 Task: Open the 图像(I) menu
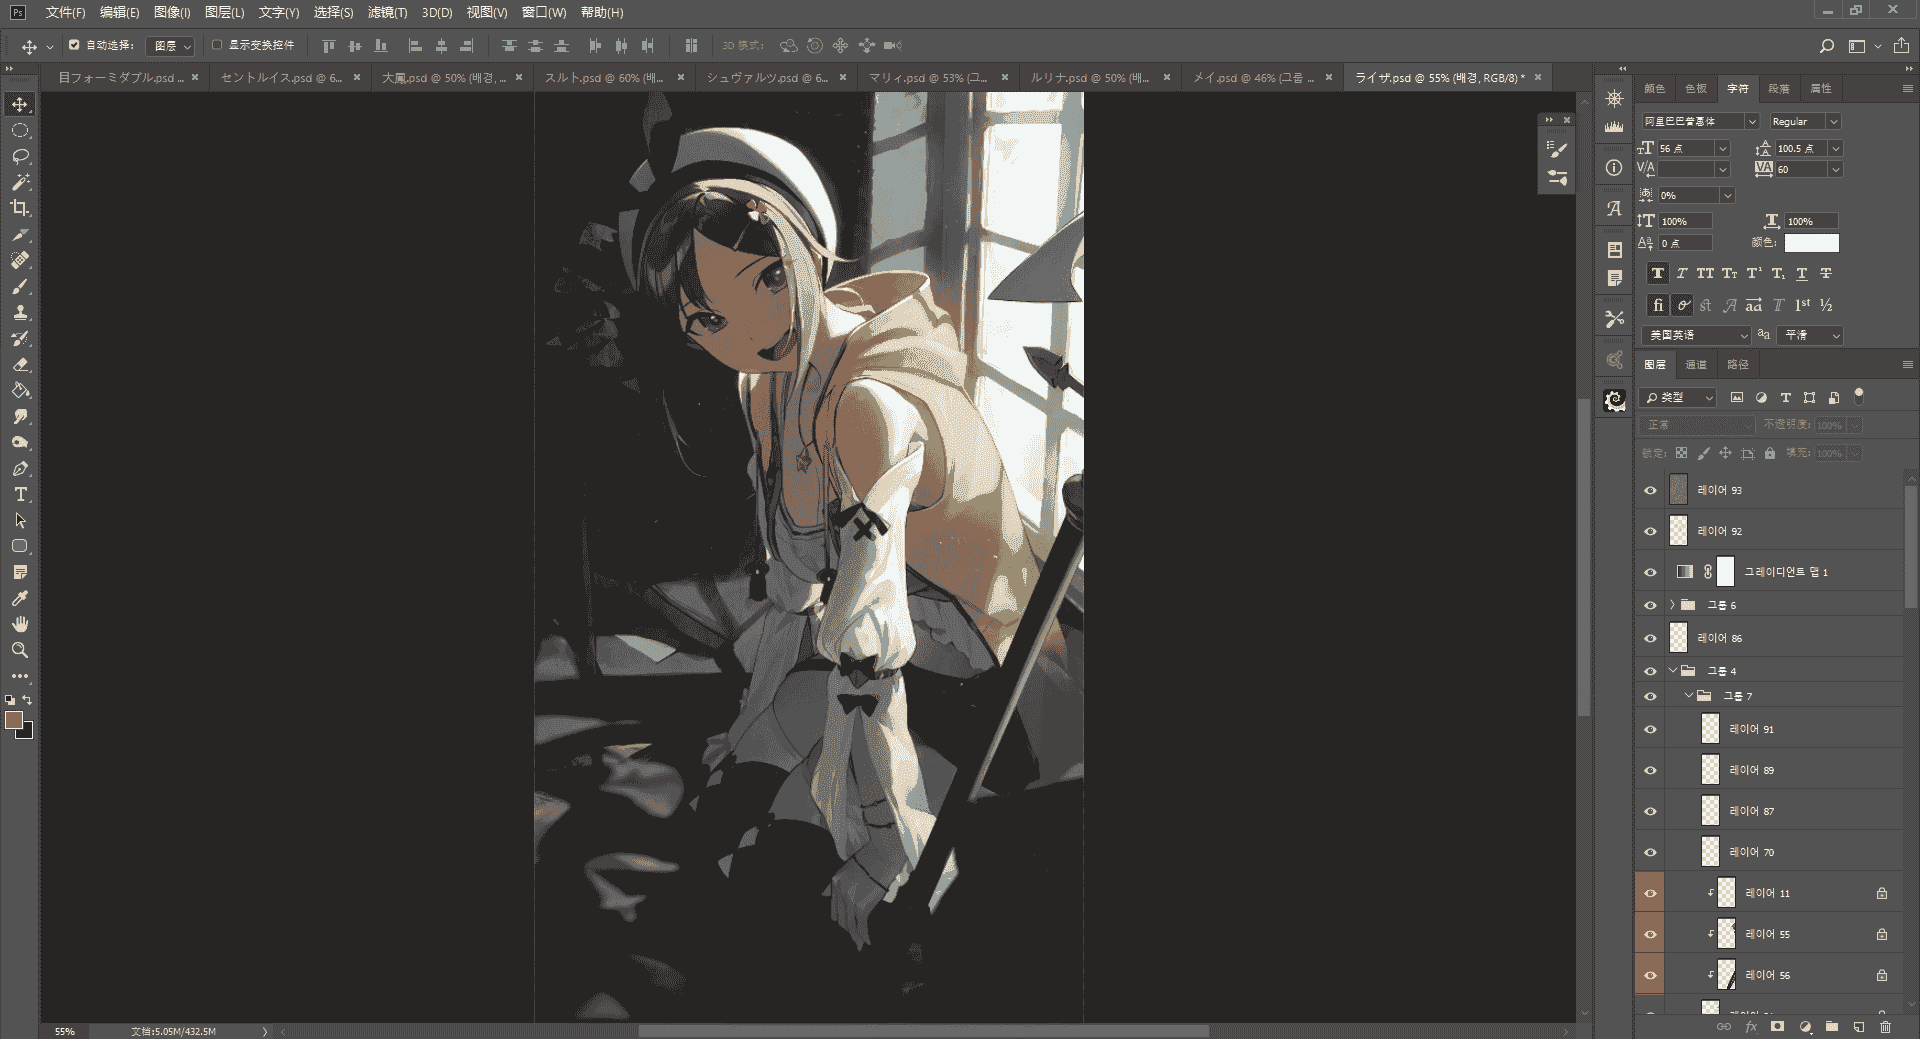pos(172,13)
